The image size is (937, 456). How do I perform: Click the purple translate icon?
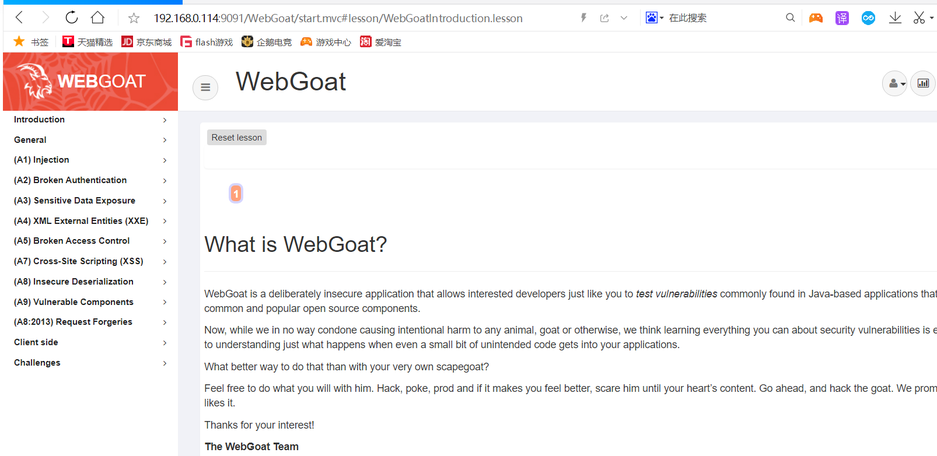842,18
